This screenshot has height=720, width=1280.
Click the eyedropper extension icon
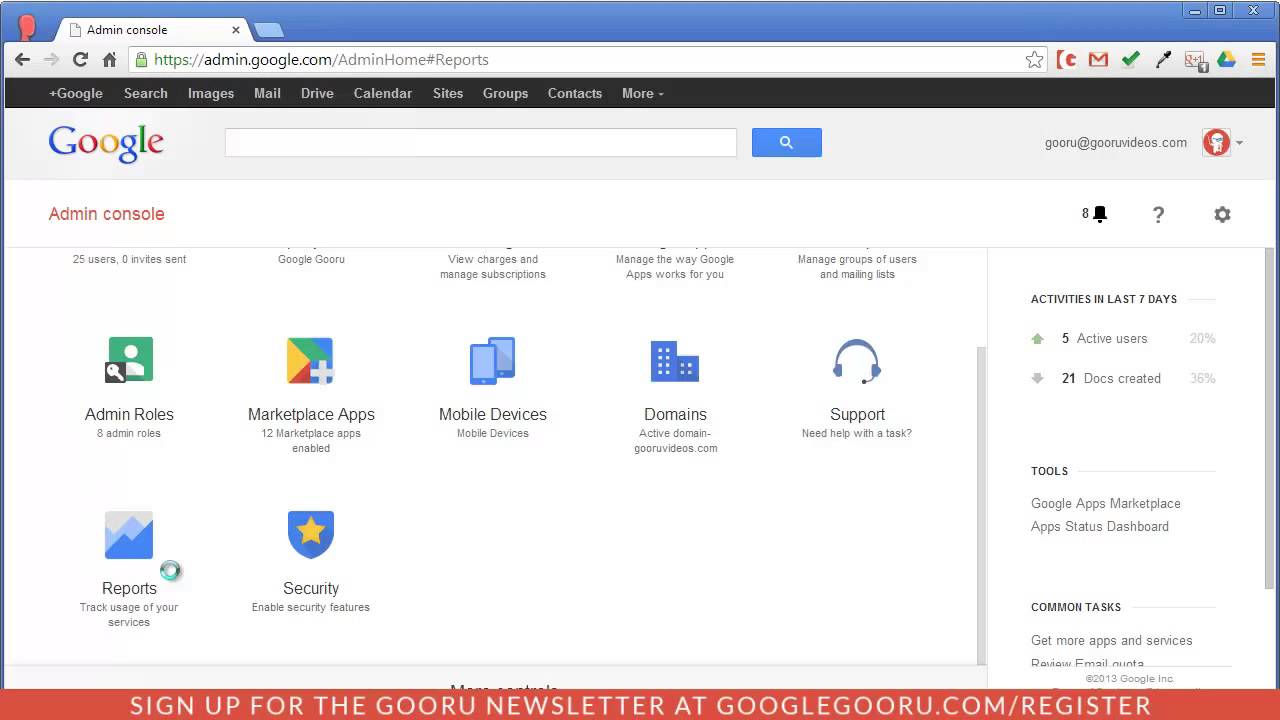point(1163,60)
